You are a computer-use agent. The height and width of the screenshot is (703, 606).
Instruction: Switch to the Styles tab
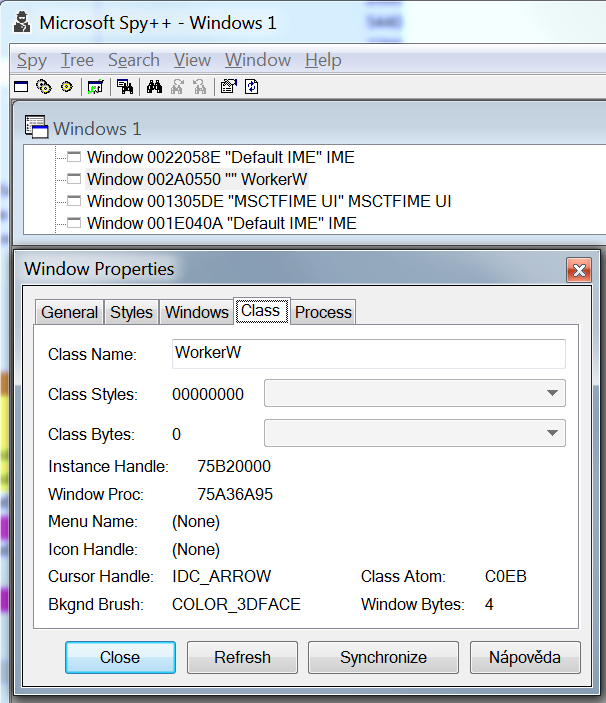coord(131,312)
